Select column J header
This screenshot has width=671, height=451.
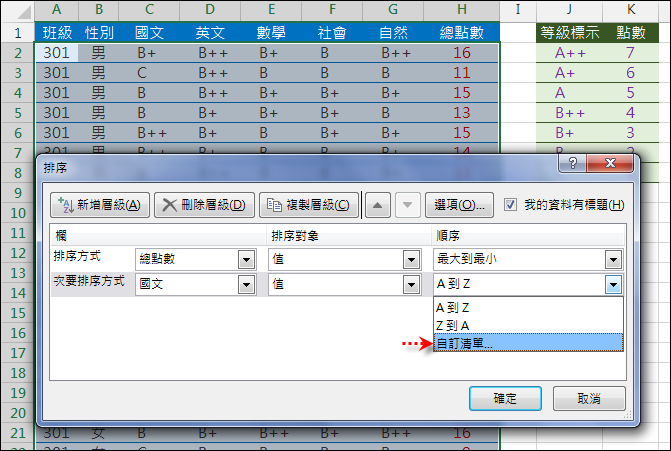point(569,10)
